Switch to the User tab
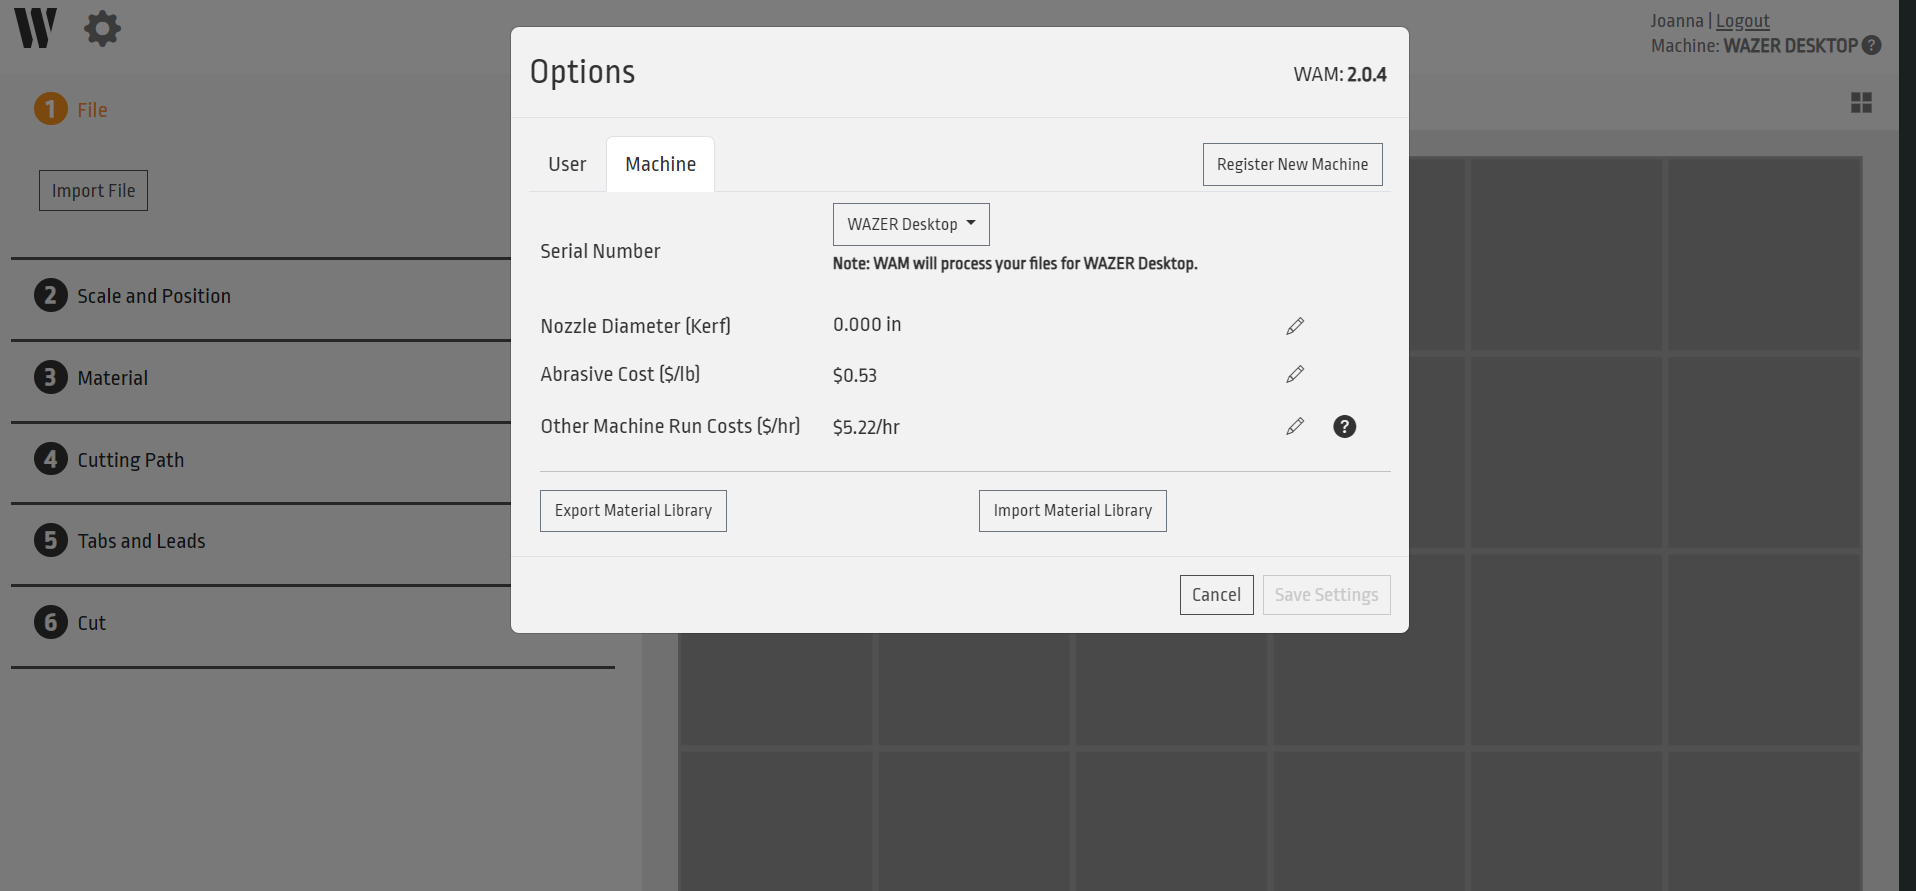 (x=567, y=164)
